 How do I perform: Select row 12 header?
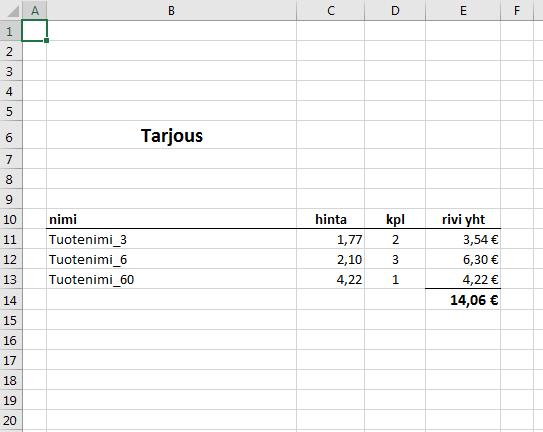pyautogui.click(x=11, y=259)
